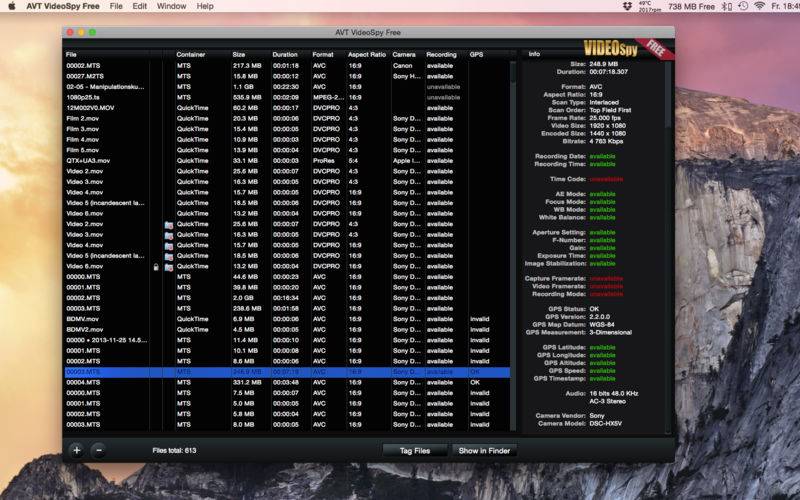Open the Dropbox menu bar icon
Image resolution: width=800 pixels, height=500 pixels.
pos(628,6)
